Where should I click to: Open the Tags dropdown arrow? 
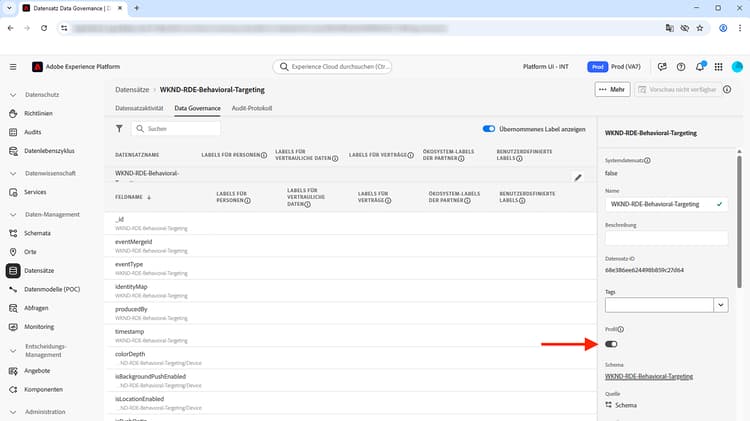point(721,305)
